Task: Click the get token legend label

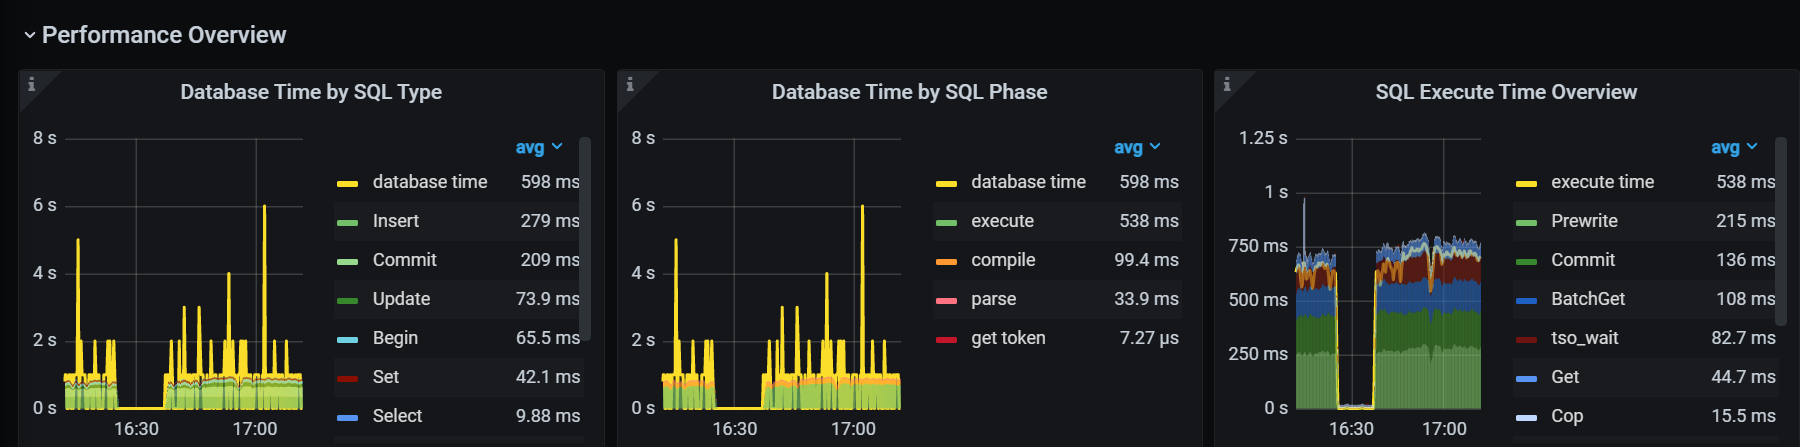Action: pyautogui.click(x=1008, y=338)
